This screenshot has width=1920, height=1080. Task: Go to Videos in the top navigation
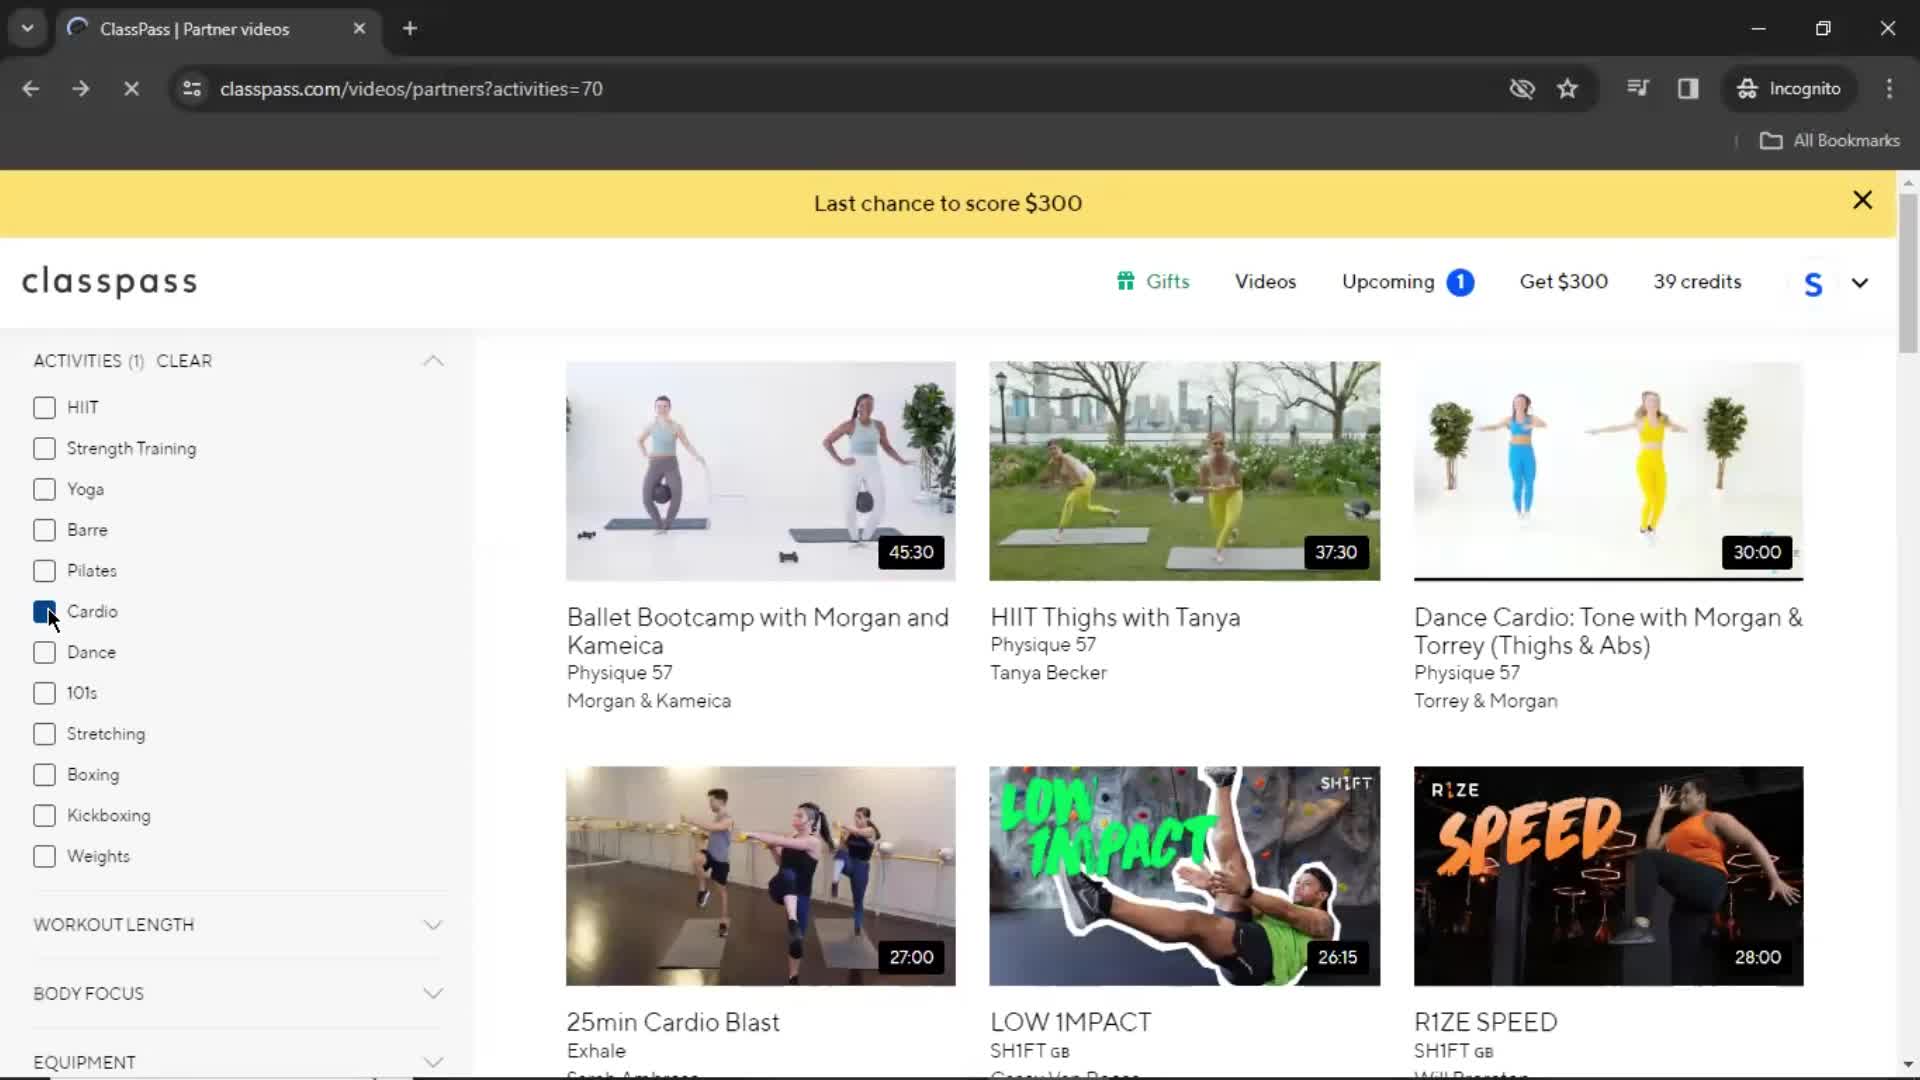1265,282
